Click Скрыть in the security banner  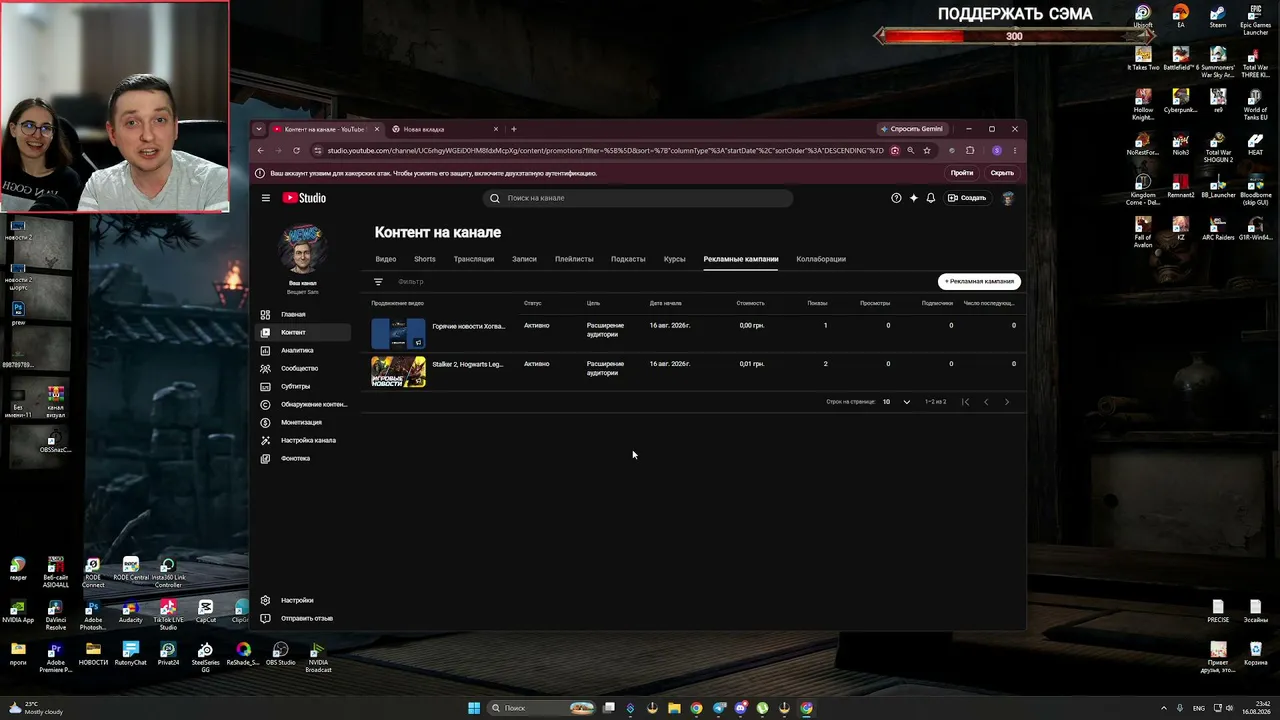coord(1002,173)
